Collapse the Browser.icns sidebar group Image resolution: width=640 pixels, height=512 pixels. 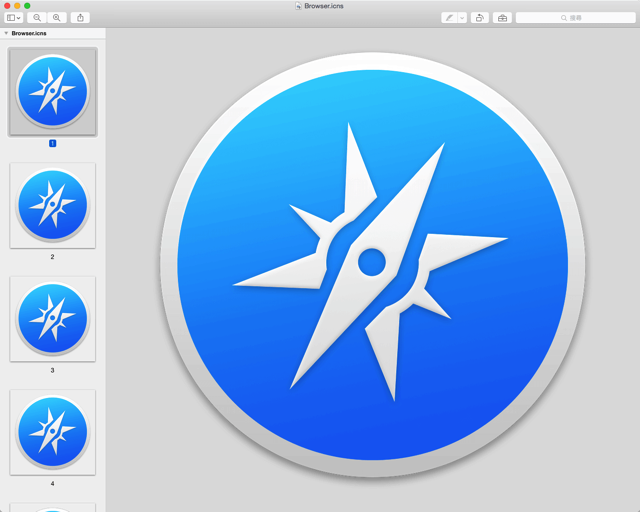click(x=6, y=33)
